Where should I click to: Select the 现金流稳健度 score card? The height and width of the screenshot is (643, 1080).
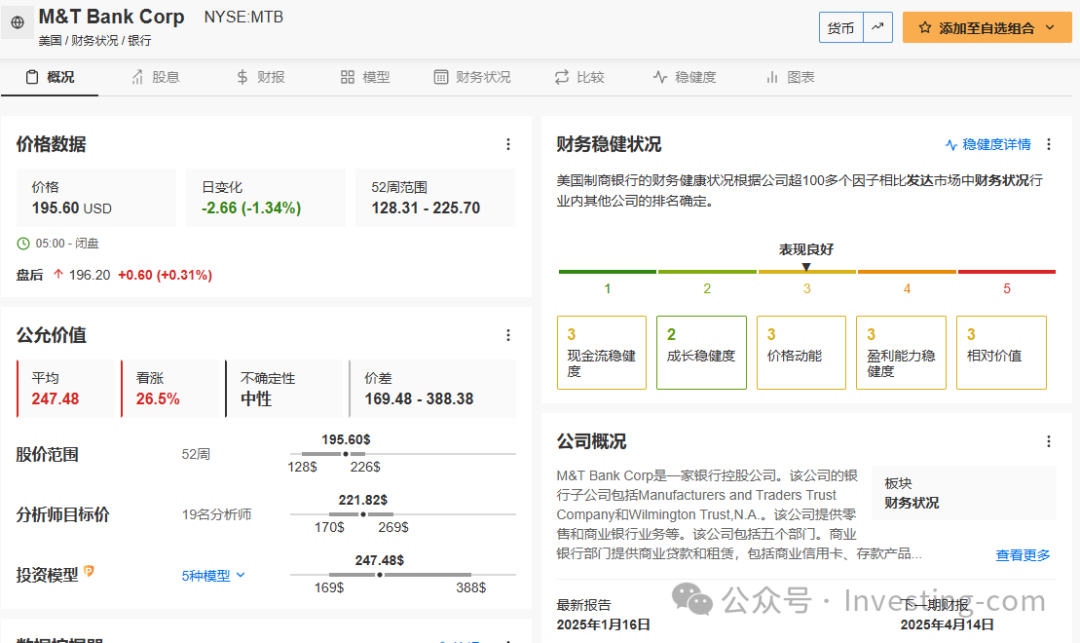point(602,352)
